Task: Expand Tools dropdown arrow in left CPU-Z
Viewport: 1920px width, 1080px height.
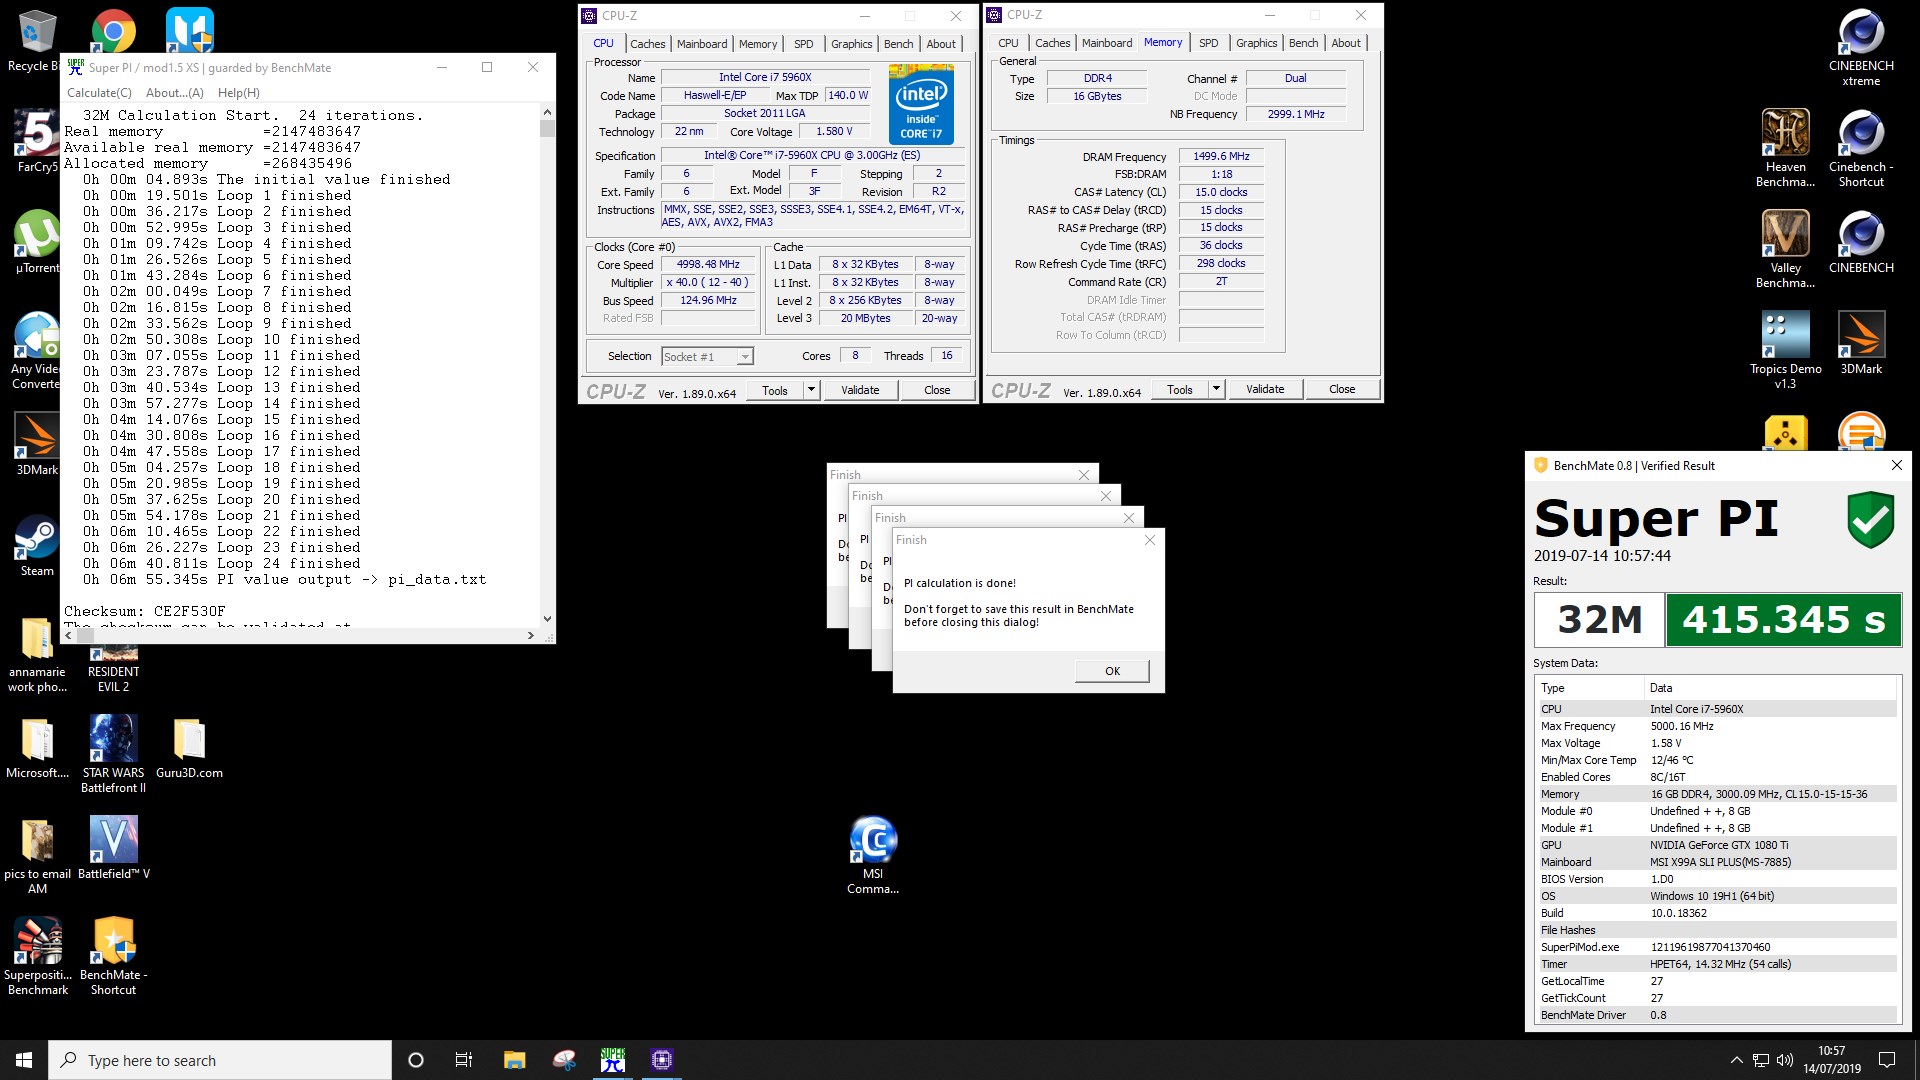Action: click(812, 390)
